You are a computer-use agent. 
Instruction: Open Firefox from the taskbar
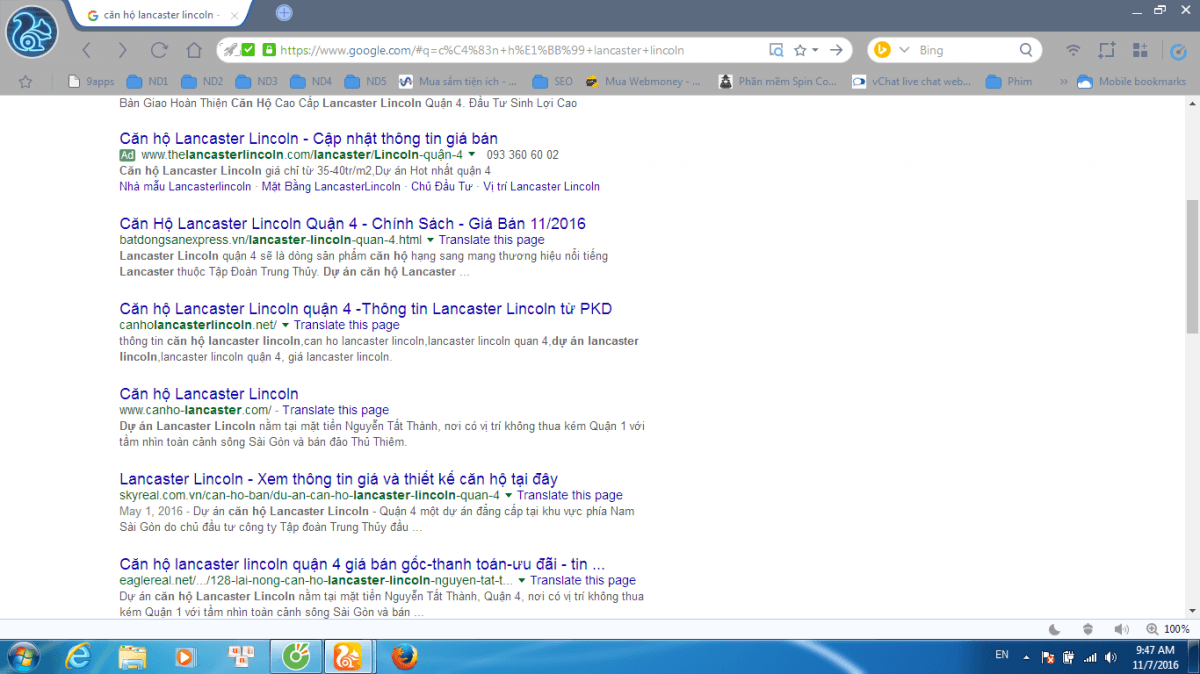tap(403, 656)
